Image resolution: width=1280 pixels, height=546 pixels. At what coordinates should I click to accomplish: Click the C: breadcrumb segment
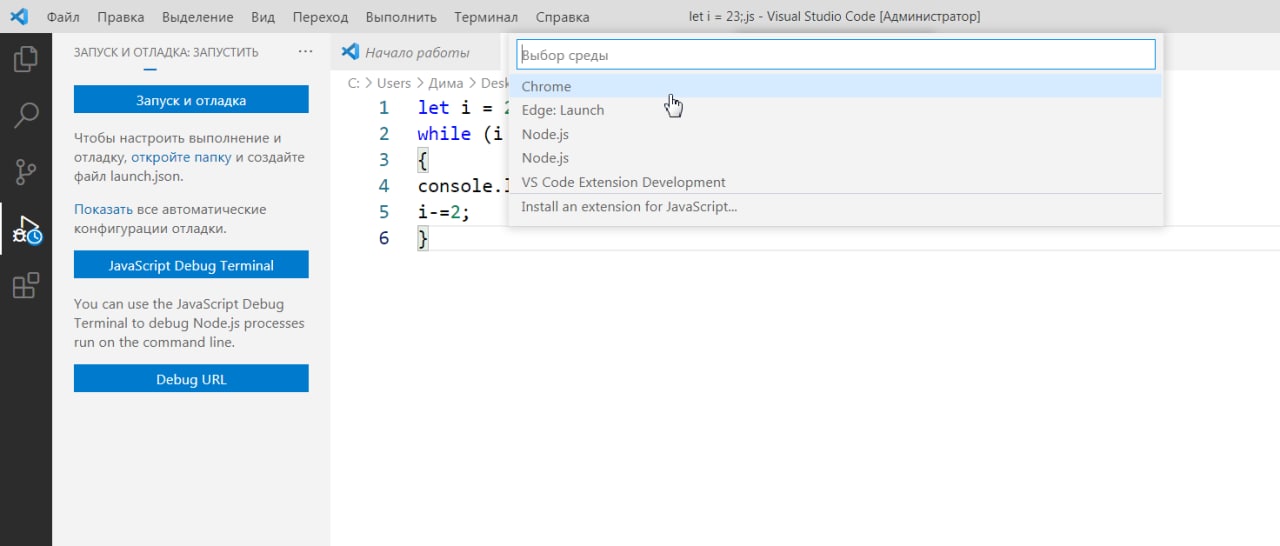pos(354,83)
